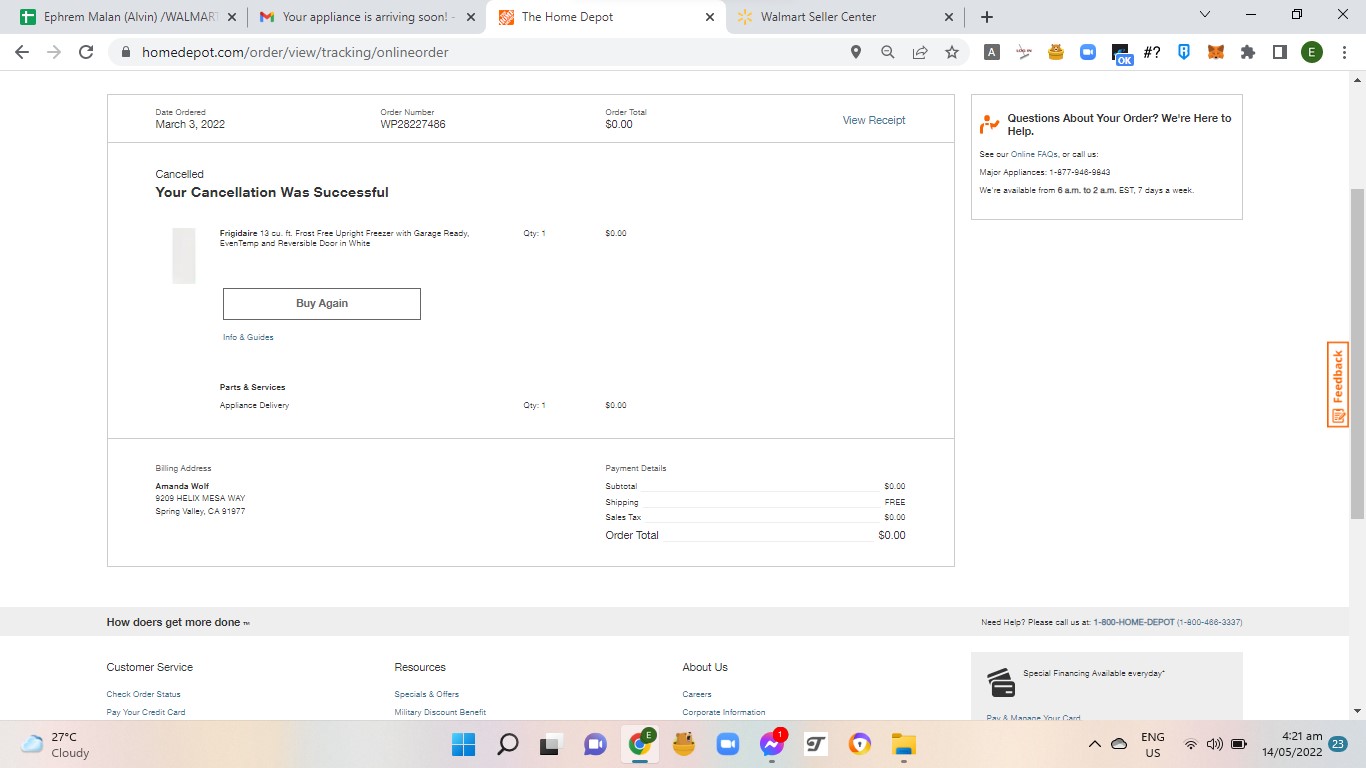Click the 'March 3, 2022' order date
1366x768 pixels.
[190, 124]
